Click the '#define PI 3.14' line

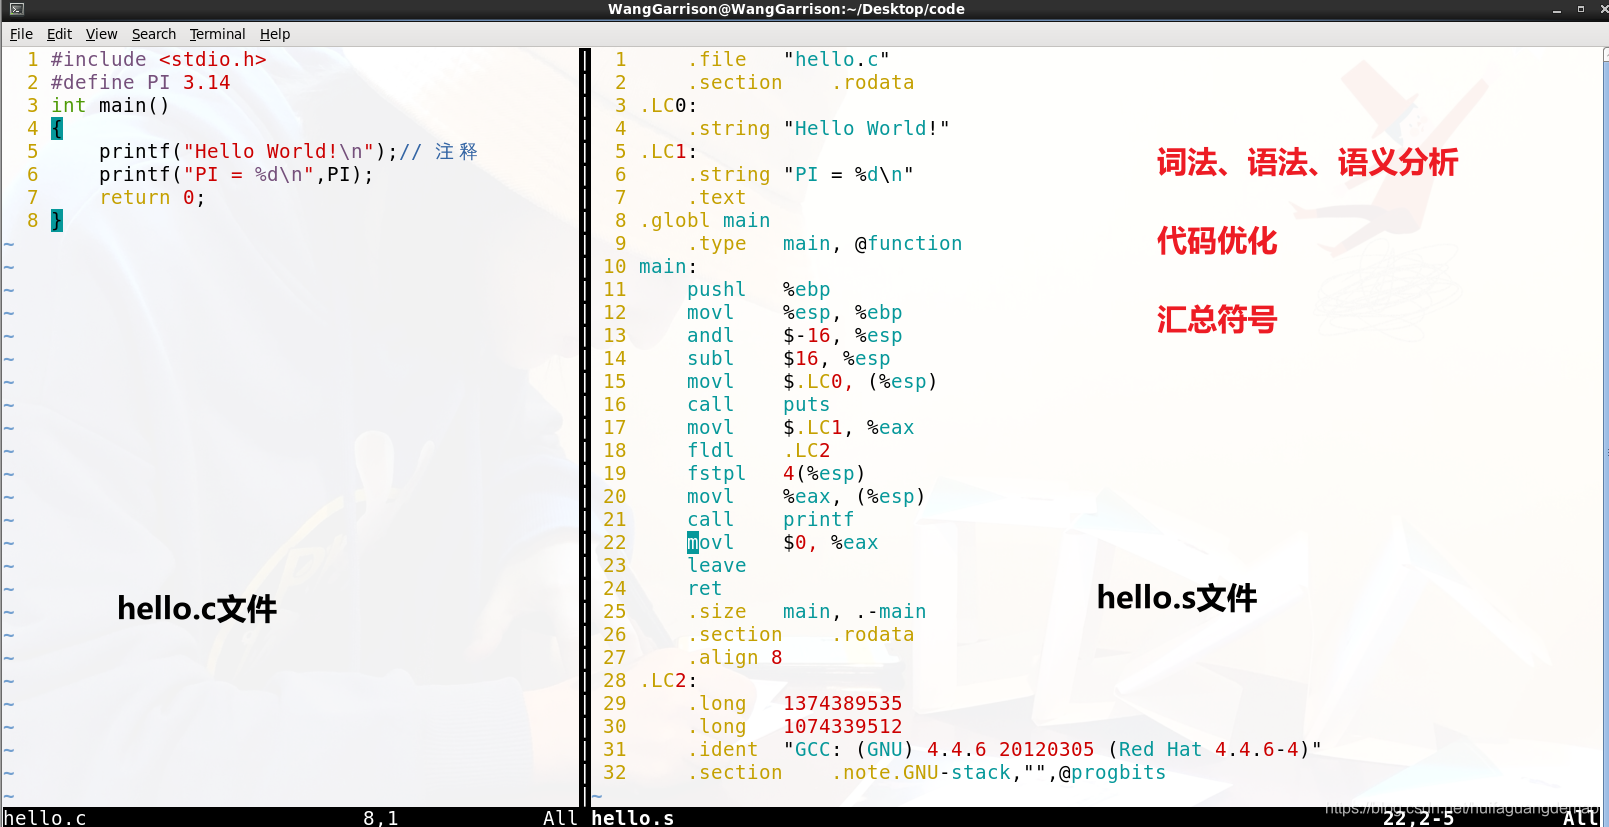pos(141,82)
